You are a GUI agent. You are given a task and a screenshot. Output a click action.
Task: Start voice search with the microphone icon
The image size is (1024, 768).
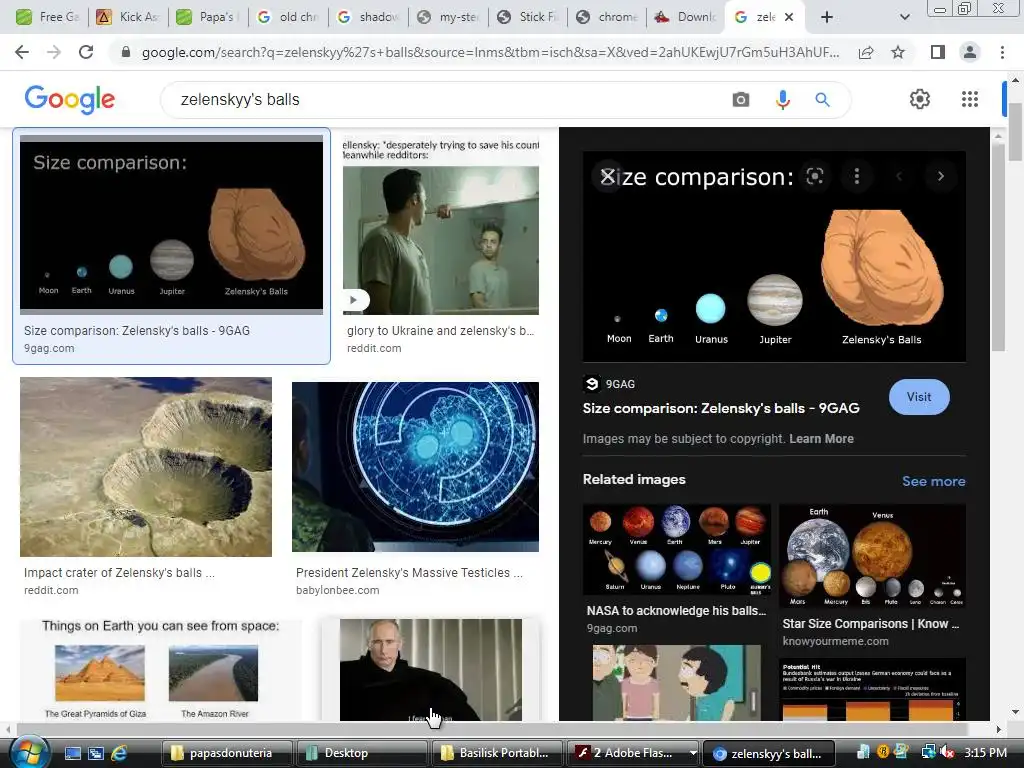782,99
